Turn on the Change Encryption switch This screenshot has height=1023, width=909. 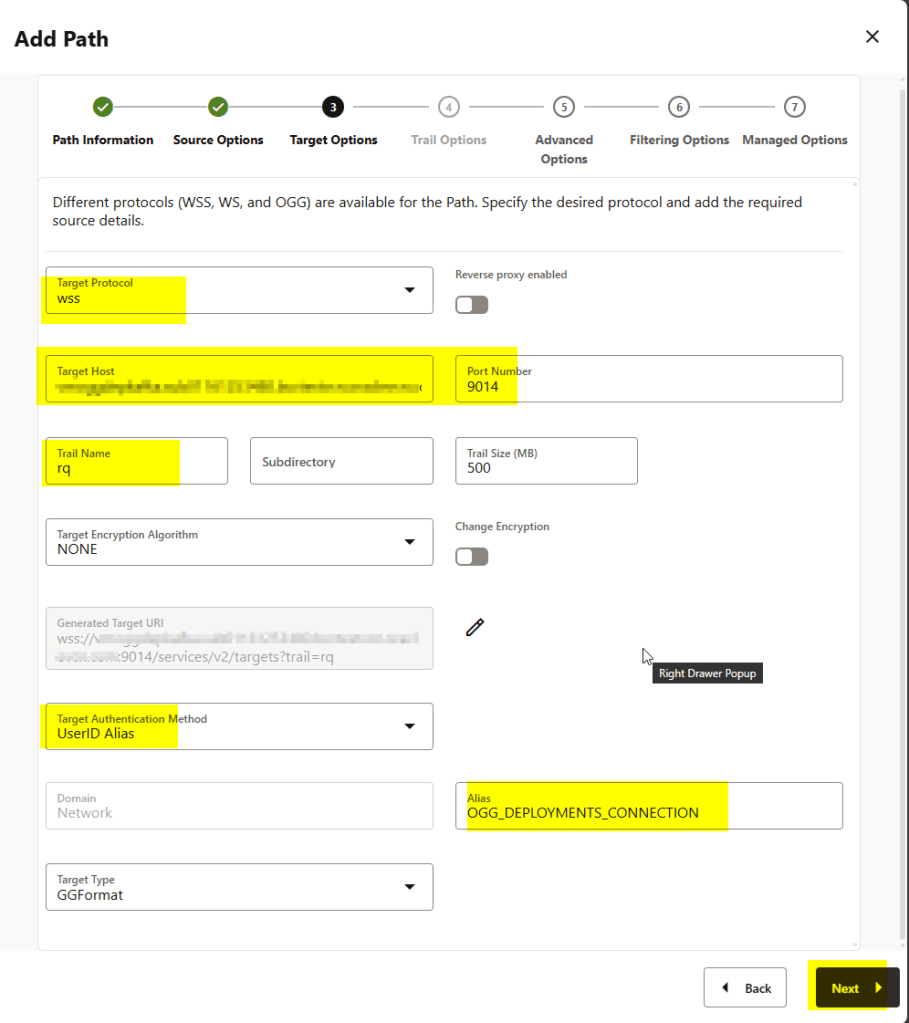(x=471, y=556)
